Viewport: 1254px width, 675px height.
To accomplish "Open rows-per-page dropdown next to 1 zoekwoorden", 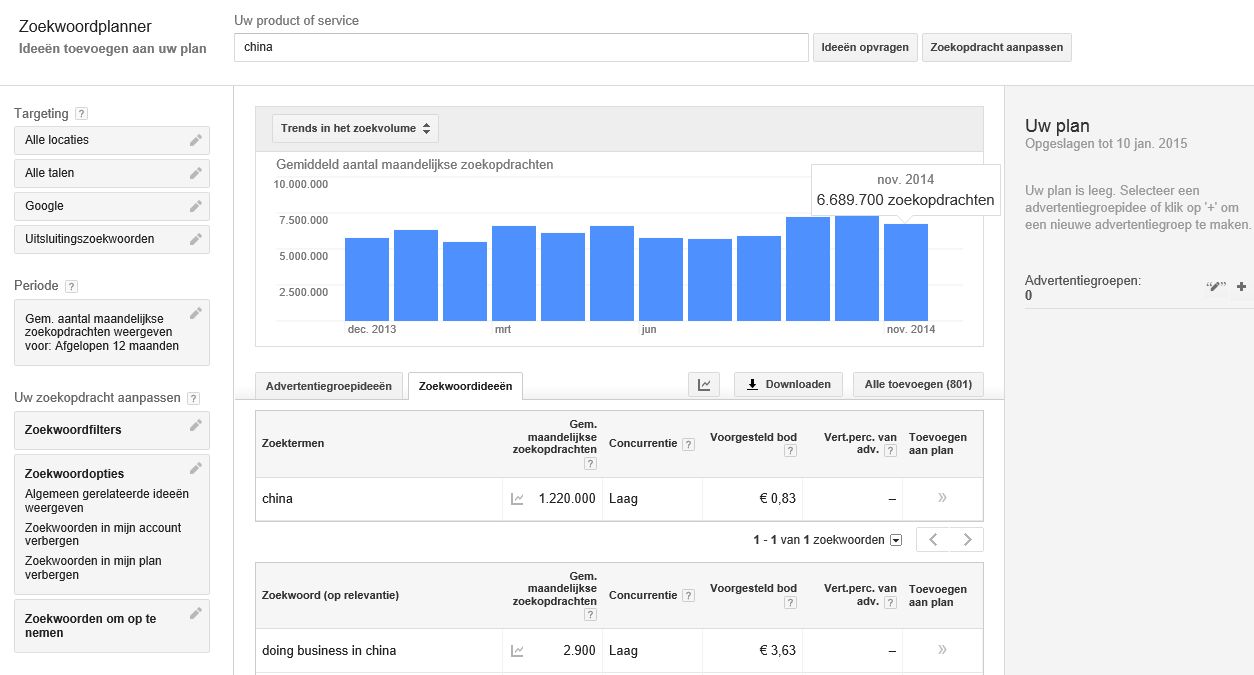I will 896,540.
